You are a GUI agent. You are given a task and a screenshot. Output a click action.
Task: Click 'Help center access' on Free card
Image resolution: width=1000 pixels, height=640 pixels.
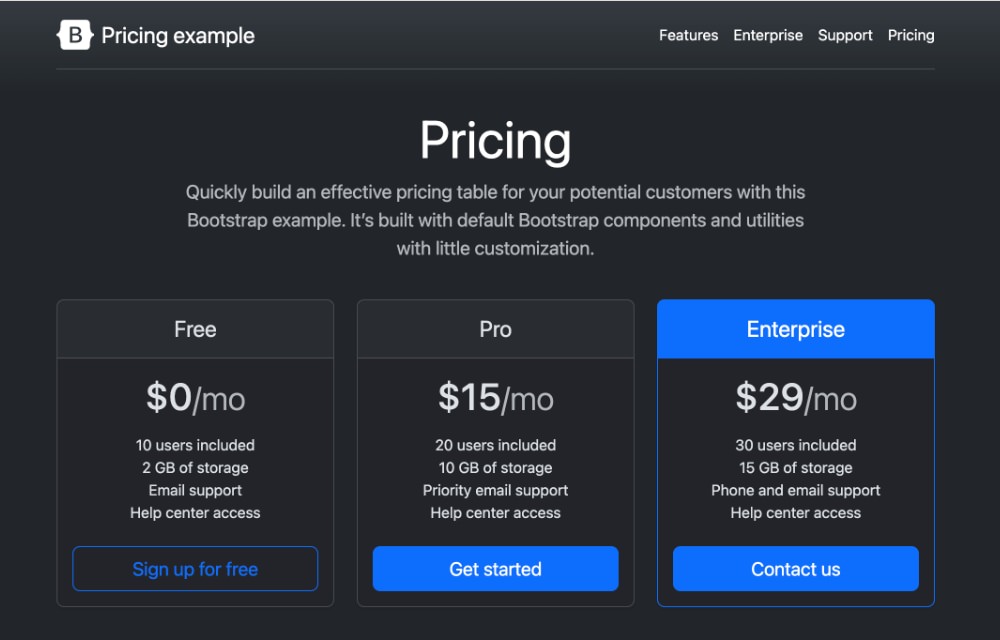pyautogui.click(x=194, y=512)
